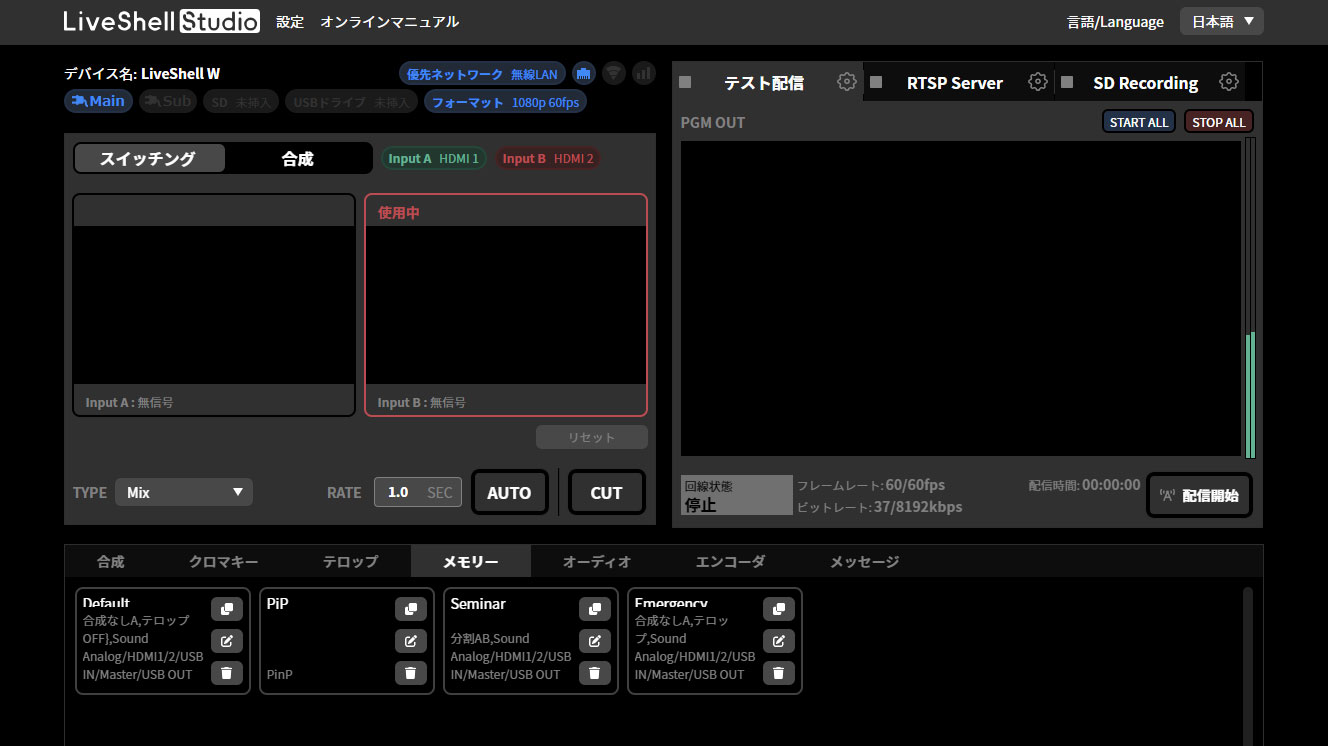Click the 配信開始 button
Screen dimensions: 1328x746
(1199, 495)
